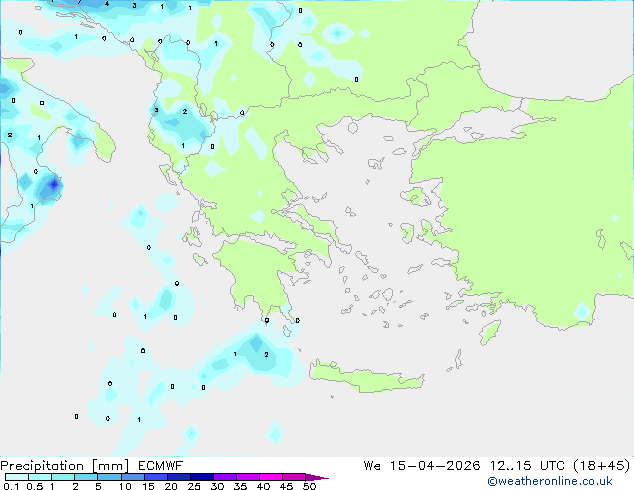Image resolution: width=634 pixels, height=490 pixels.
Task: Click the legend swatch between 15 and 20
Action: [x=156, y=477]
